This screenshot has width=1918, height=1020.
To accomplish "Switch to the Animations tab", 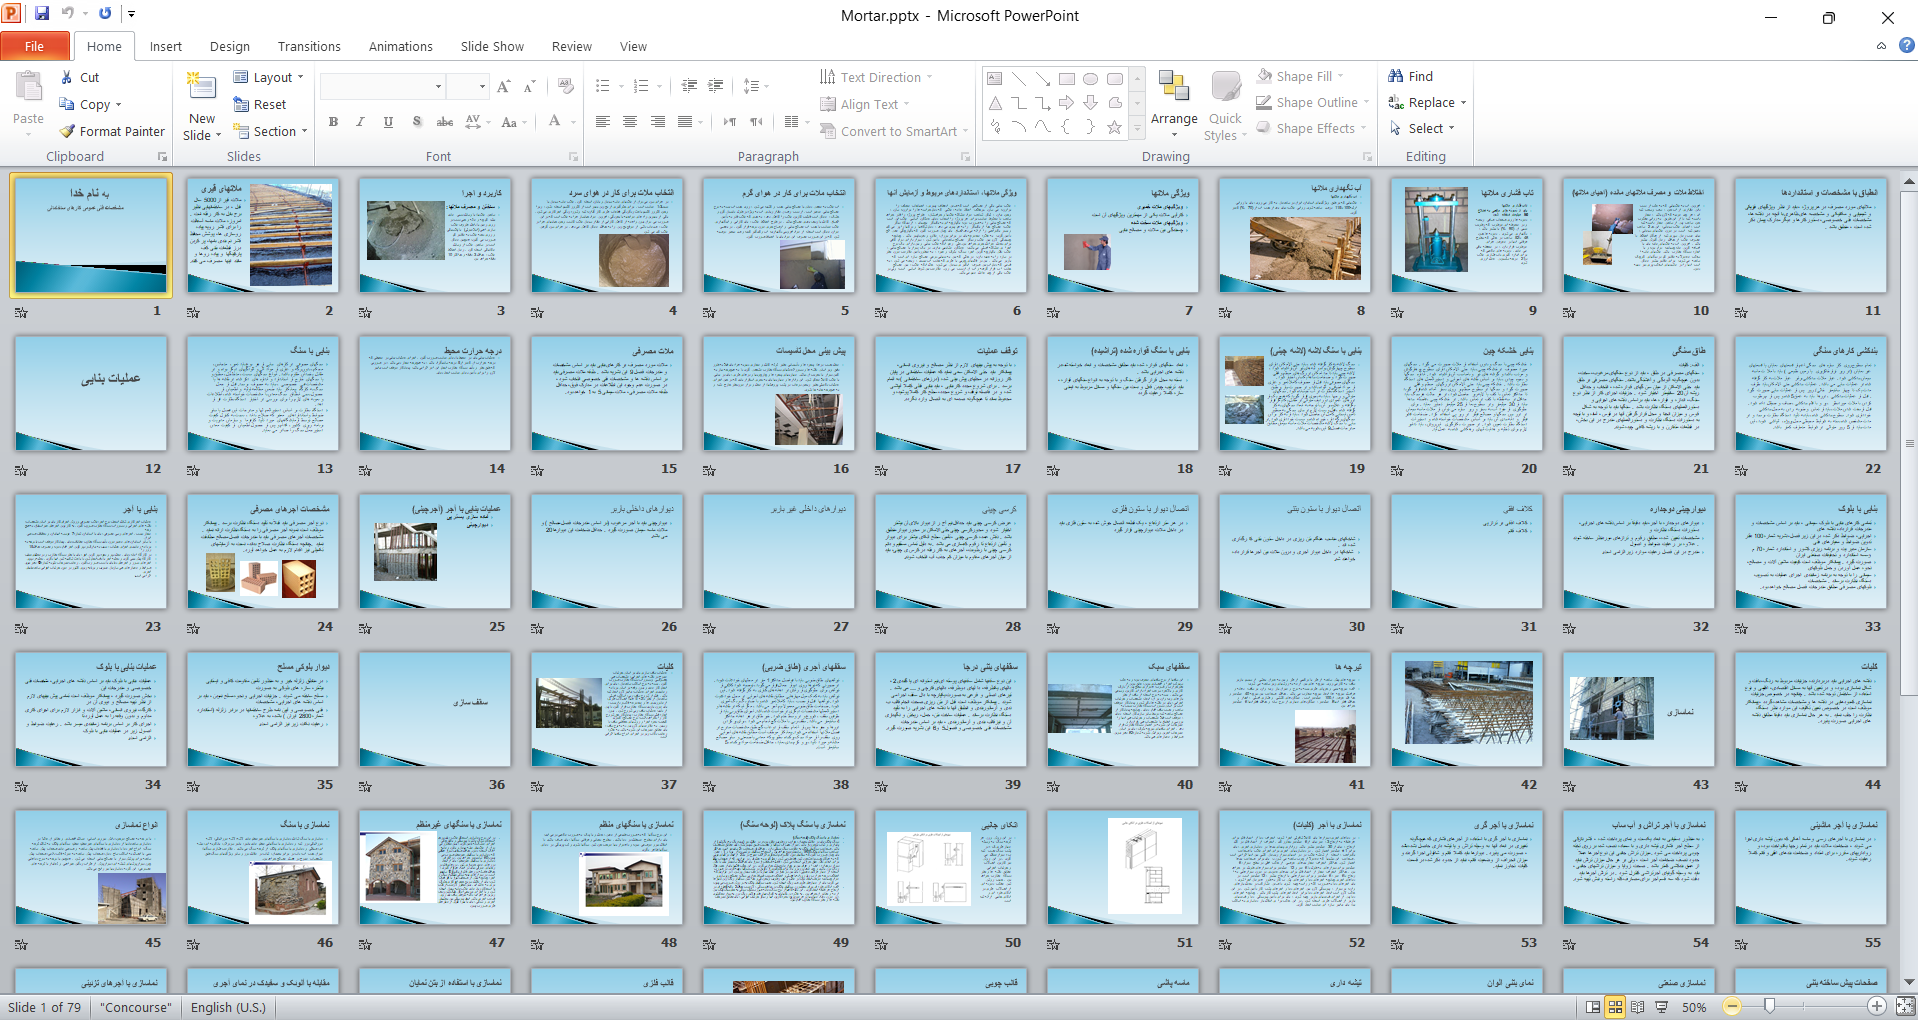I will [400, 46].
